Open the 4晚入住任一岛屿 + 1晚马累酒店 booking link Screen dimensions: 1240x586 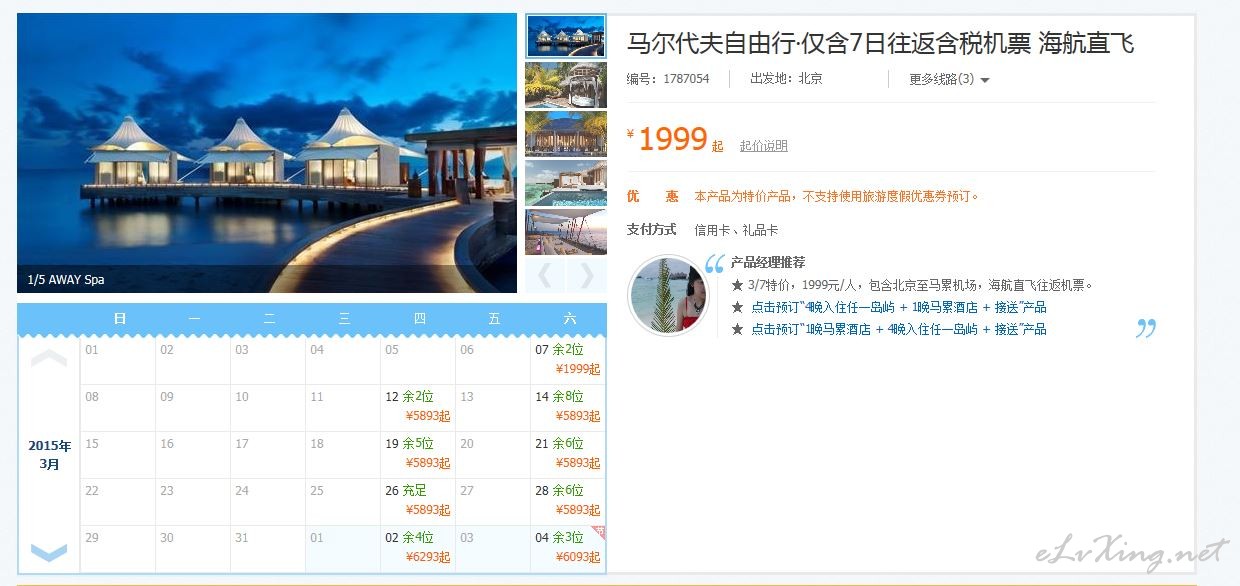pyautogui.click(x=899, y=307)
